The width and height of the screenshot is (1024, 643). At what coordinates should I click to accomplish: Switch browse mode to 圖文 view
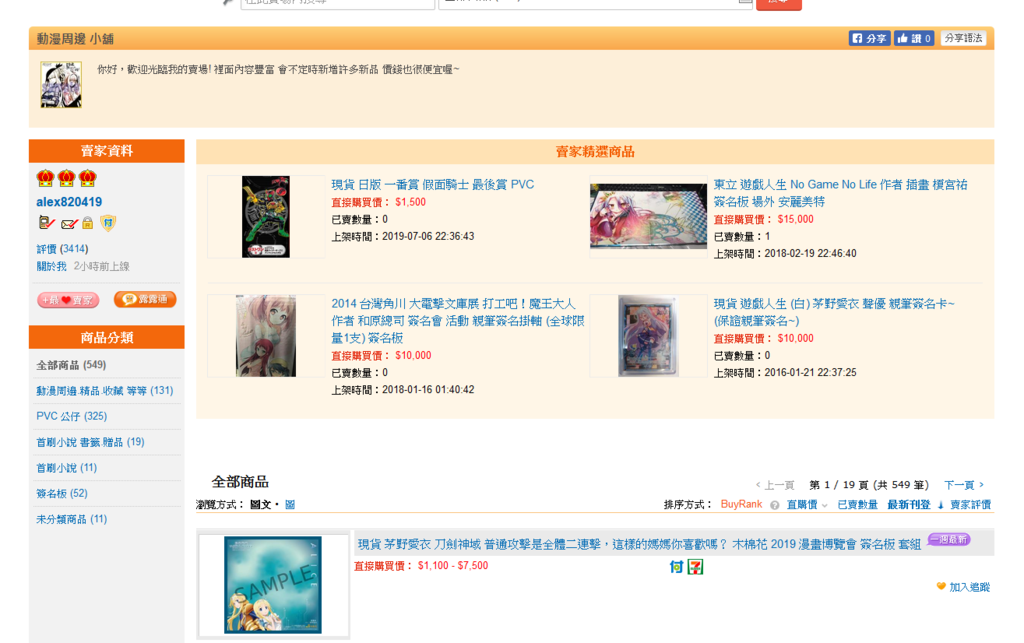pyautogui.click(x=261, y=505)
